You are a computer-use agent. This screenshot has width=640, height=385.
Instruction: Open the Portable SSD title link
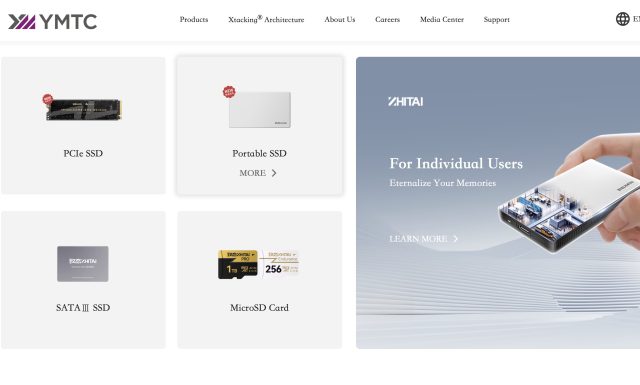tap(259, 154)
